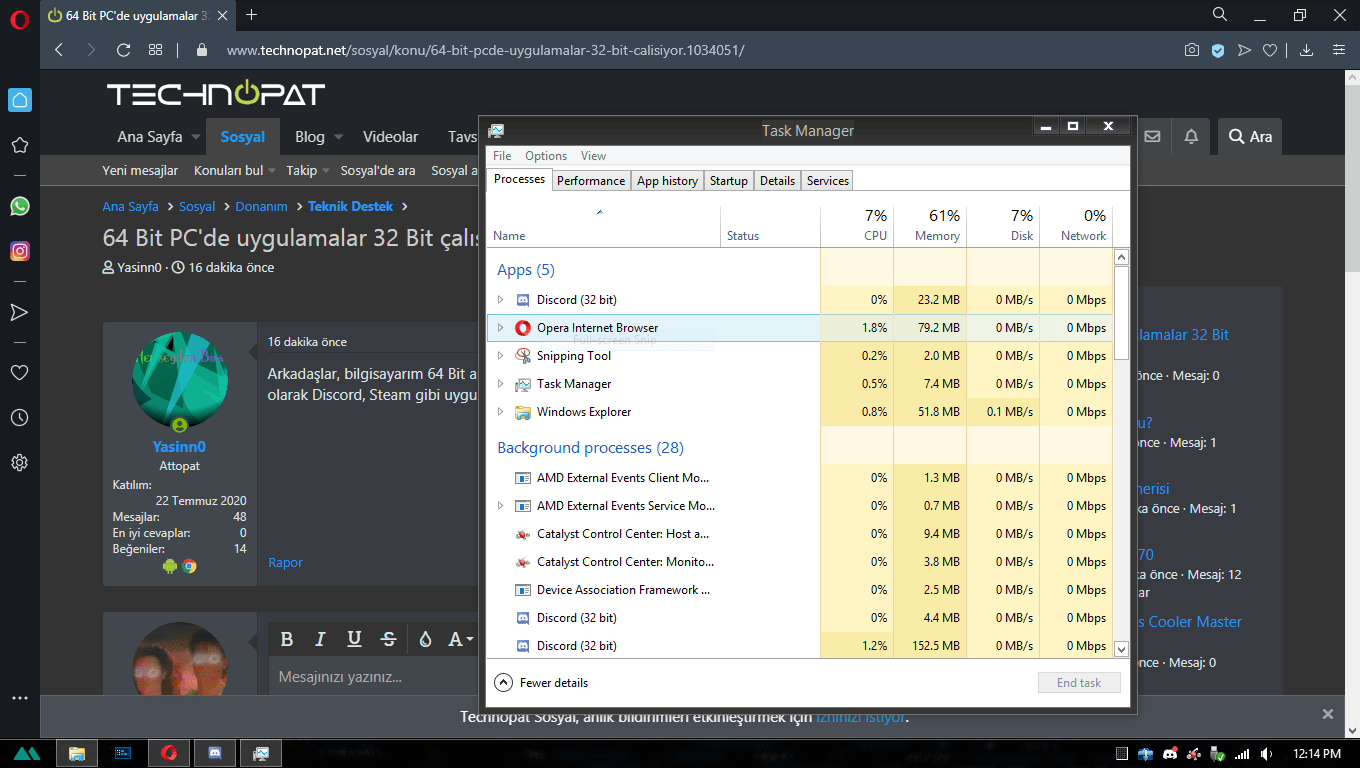Collapse view with Fewer details arrow
This screenshot has width=1360, height=768.
(503, 683)
